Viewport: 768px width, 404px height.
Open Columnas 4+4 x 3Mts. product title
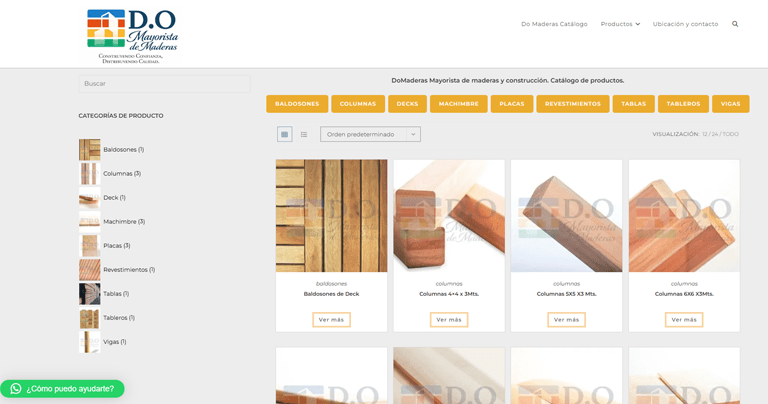[x=449, y=294]
